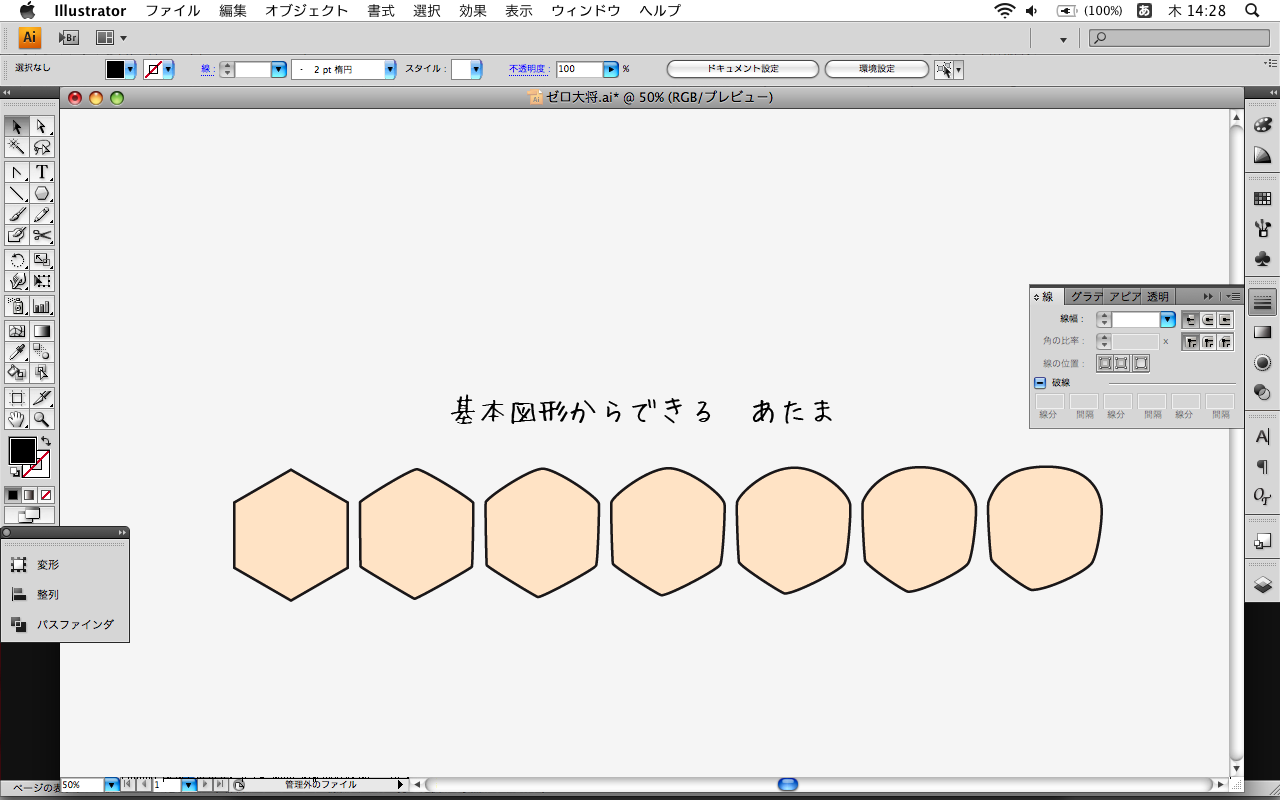
Task: Click the 環境設定 button
Action: click(877, 69)
